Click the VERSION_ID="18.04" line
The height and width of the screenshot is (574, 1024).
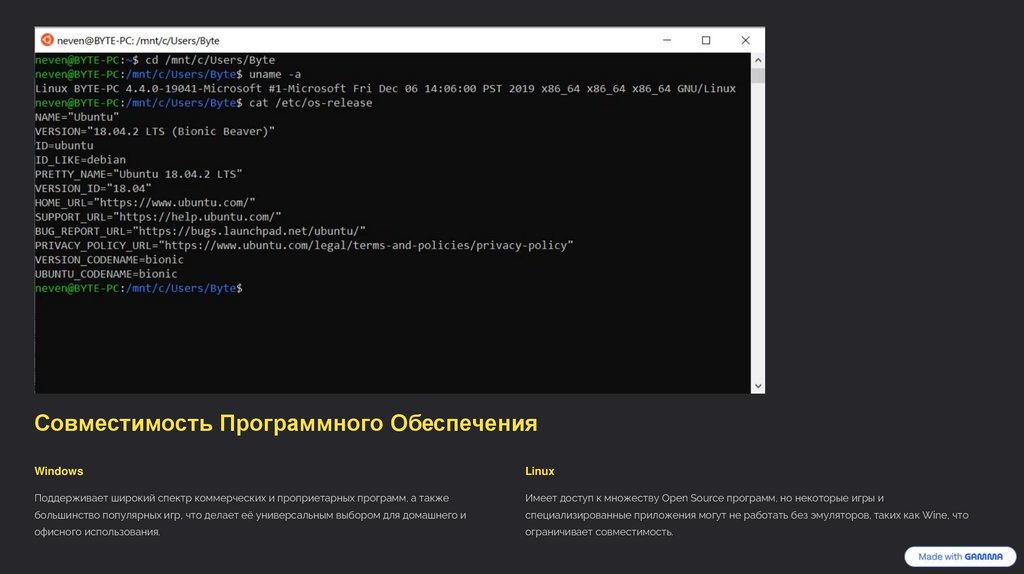click(93, 188)
